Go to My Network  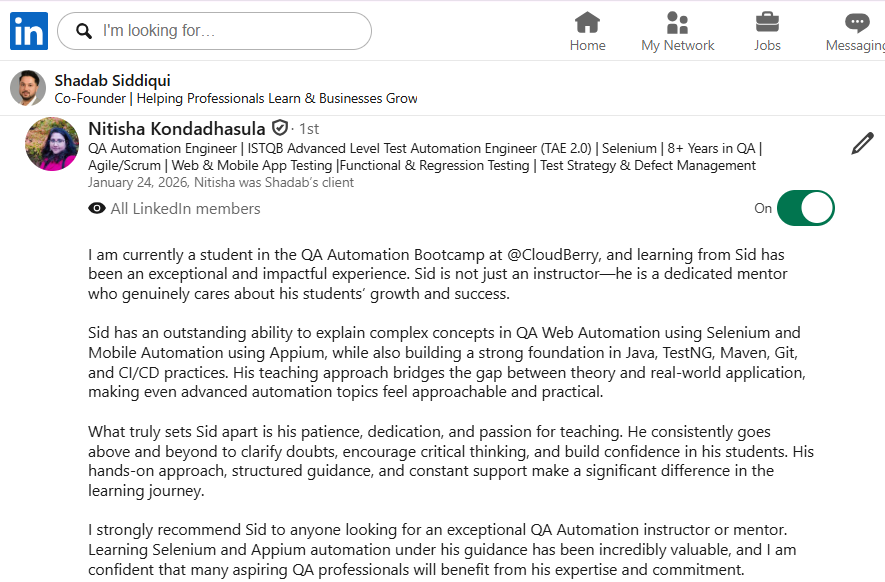(678, 31)
